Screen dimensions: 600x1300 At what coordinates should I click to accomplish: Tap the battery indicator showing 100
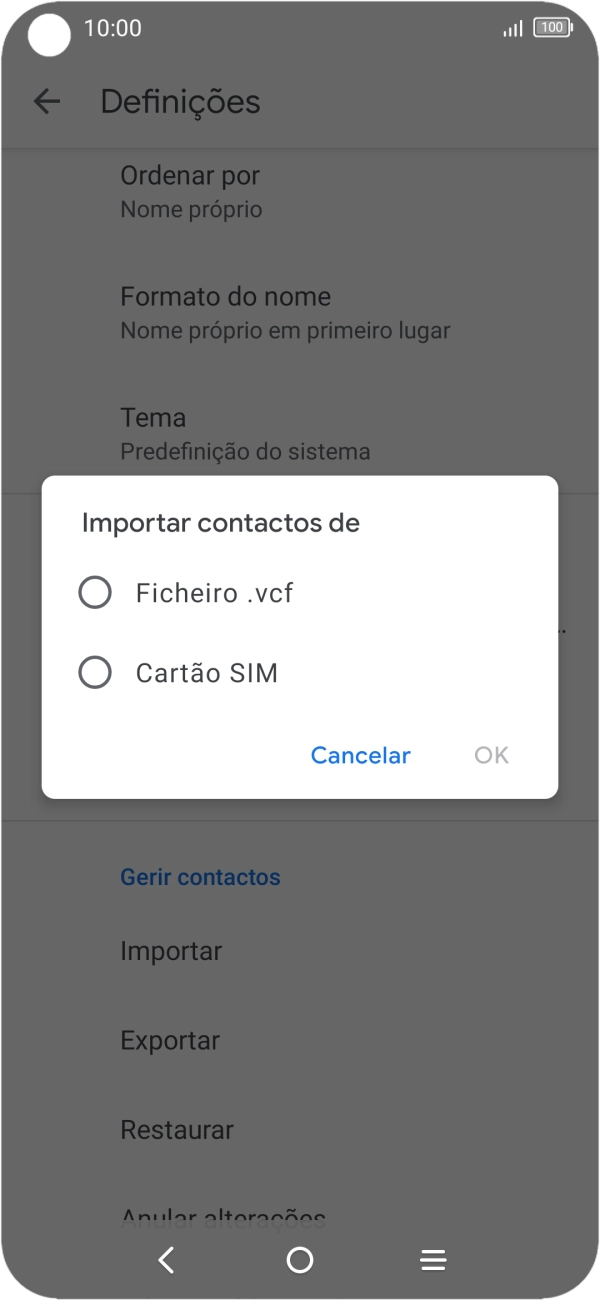click(x=551, y=28)
